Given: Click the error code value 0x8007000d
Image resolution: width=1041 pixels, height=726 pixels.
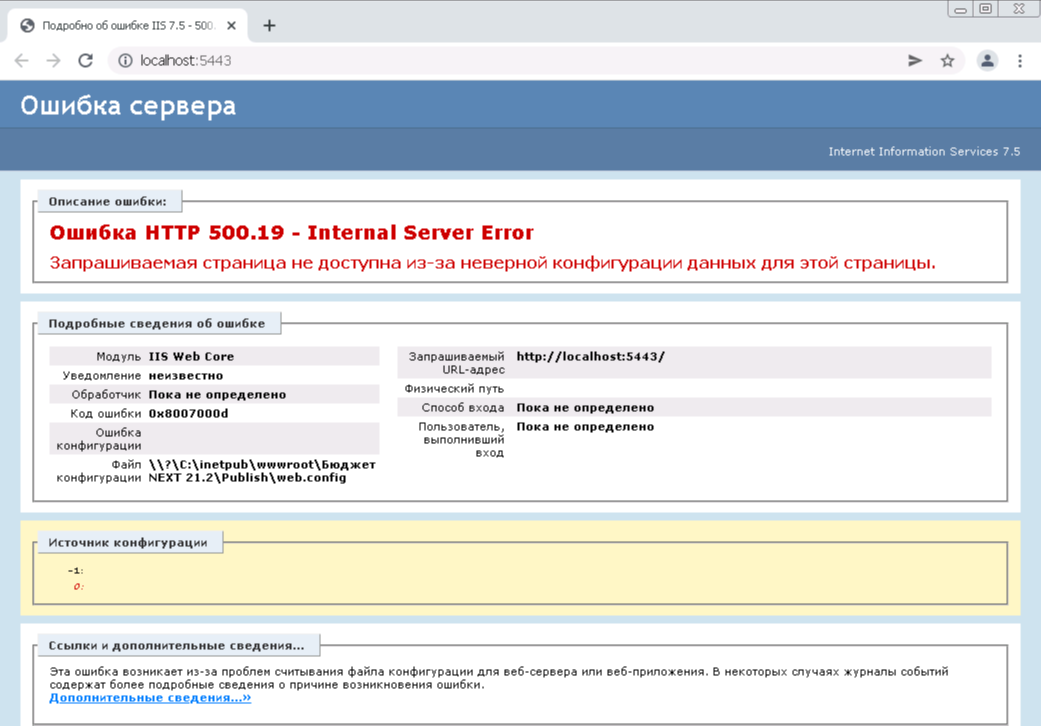Looking at the screenshot, I should 189,413.
